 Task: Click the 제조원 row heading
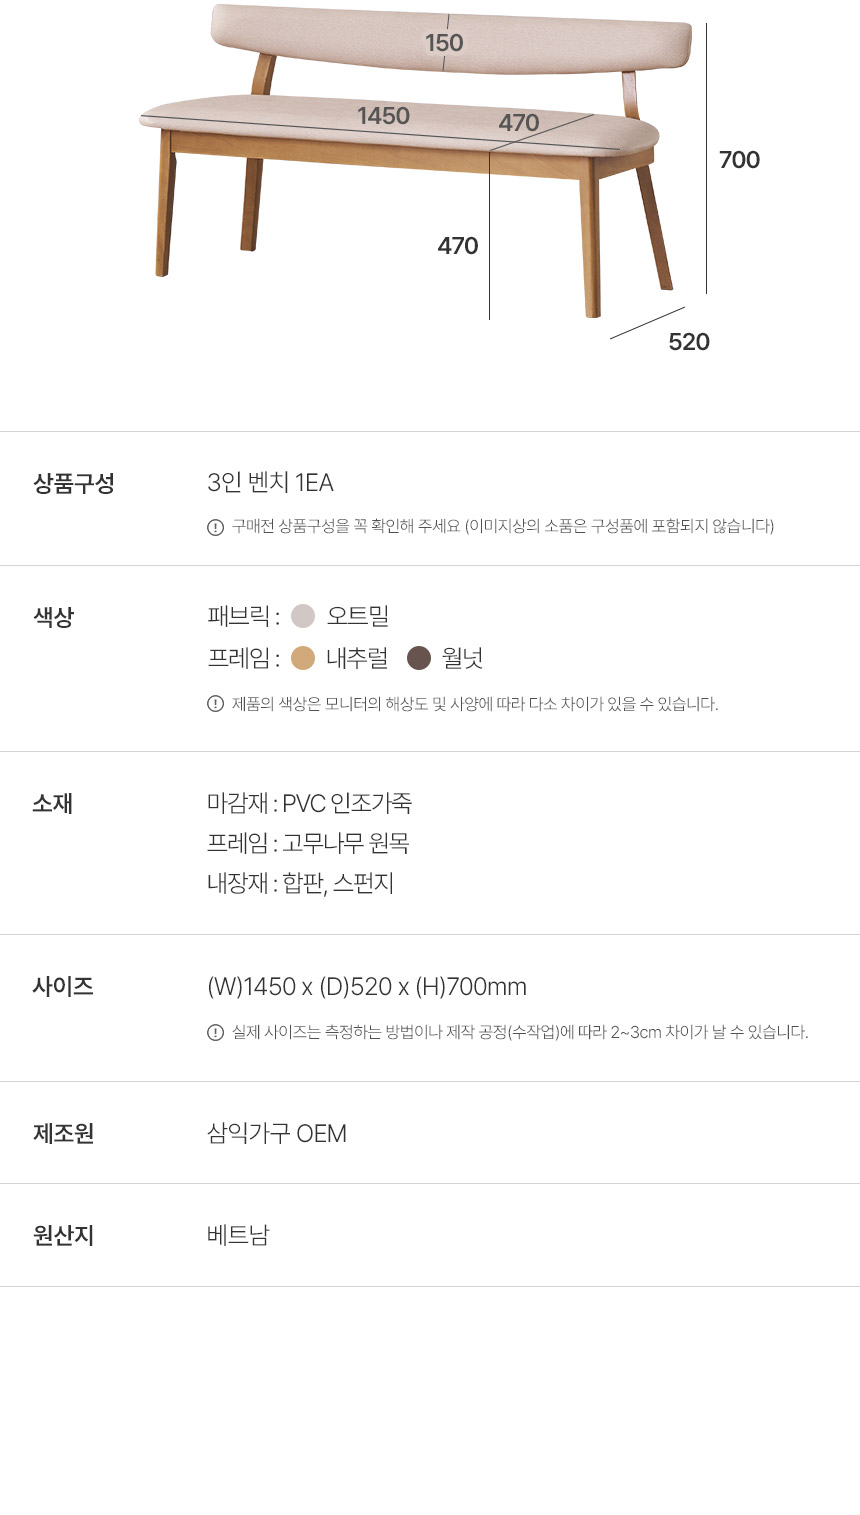[x=63, y=1134]
